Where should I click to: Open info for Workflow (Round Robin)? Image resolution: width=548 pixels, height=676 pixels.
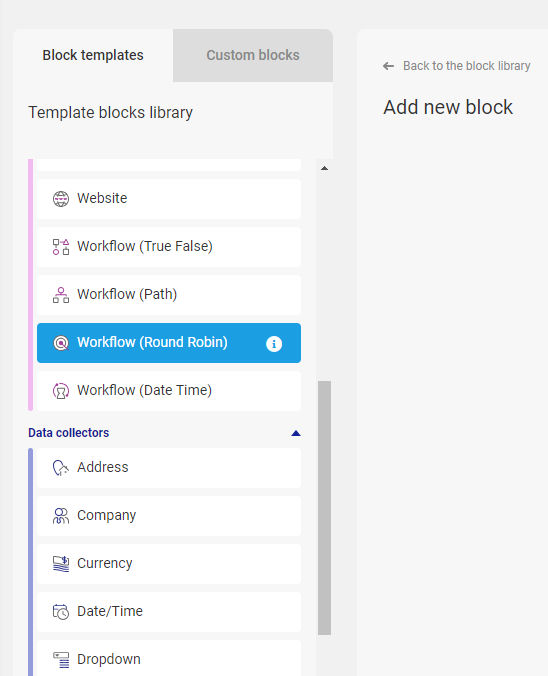pyautogui.click(x=274, y=344)
